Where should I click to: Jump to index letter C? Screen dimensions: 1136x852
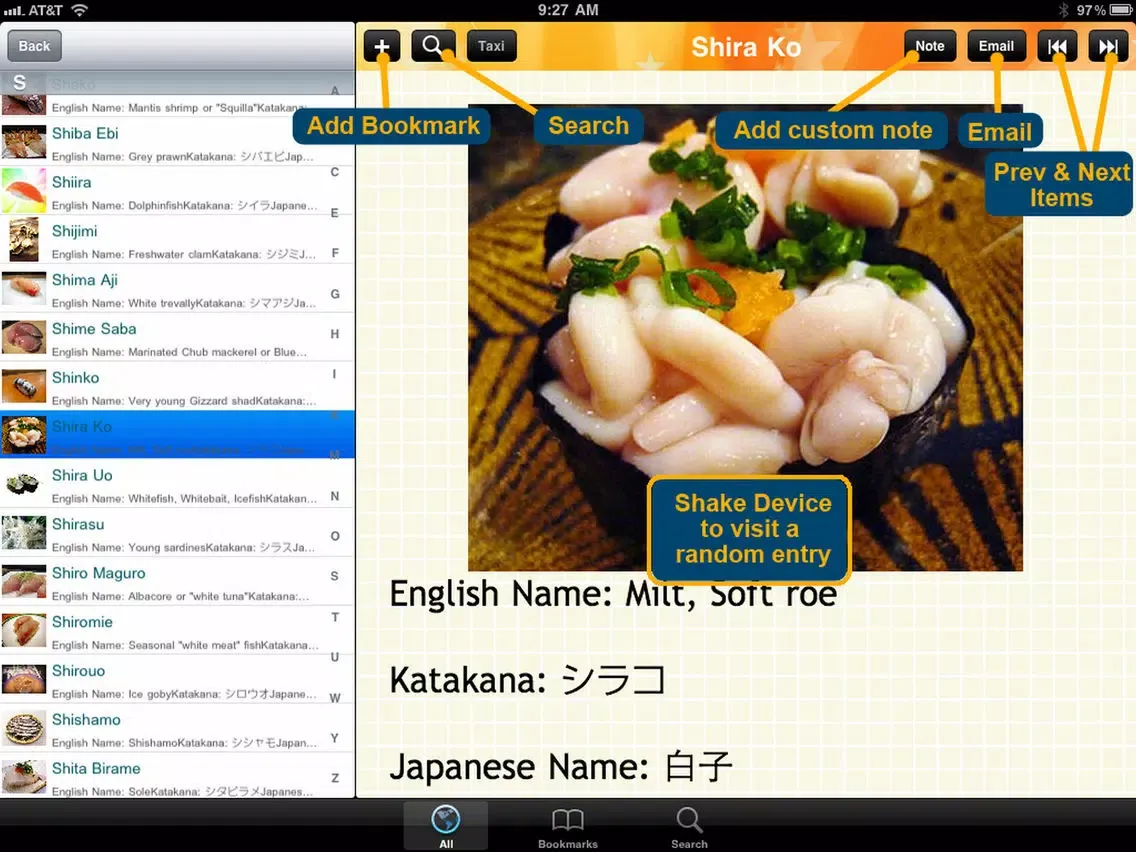click(335, 172)
